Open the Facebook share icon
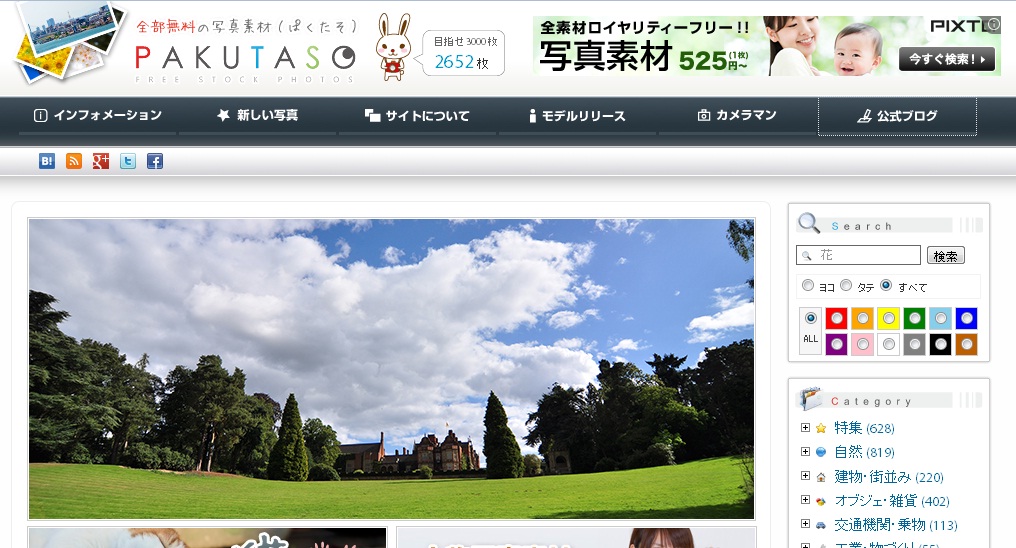Viewport: 1016px width, 548px height. click(154, 161)
